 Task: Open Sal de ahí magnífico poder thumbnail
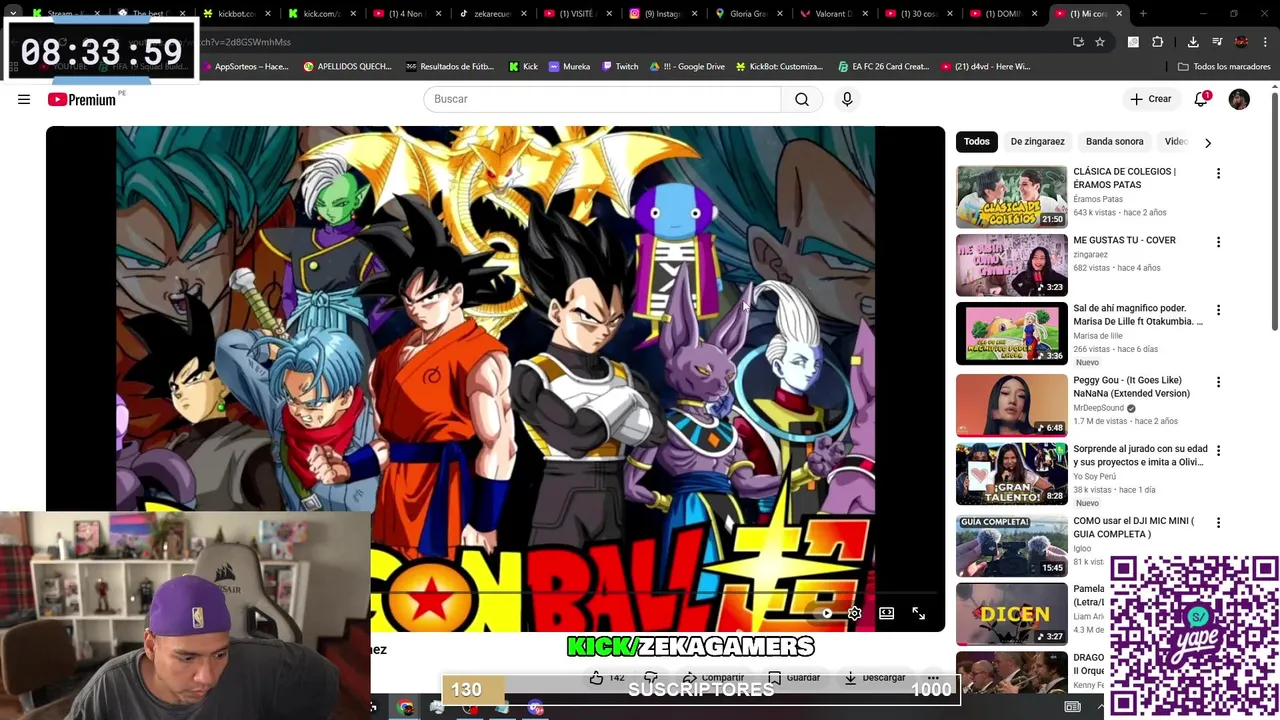pos(1011,333)
